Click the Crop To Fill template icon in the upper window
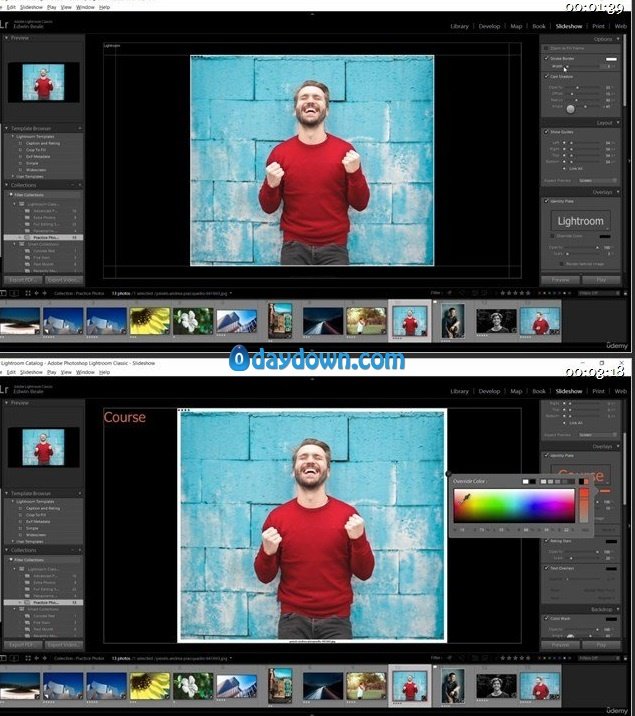Image resolution: width=635 pixels, height=716 pixels. pos(20,150)
